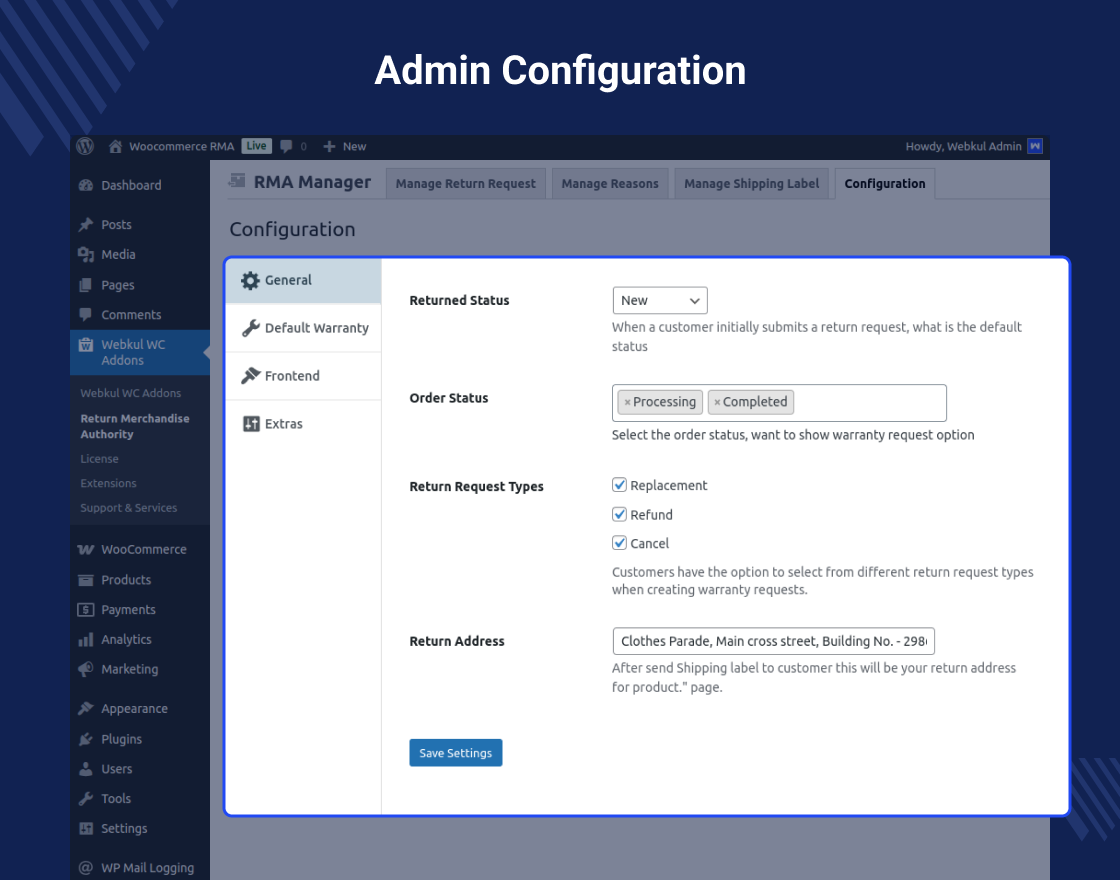This screenshot has width=1120, height=880.
Task: Click the WooCommerce logo icon in sidebar
Action: (x=86, y=549)
